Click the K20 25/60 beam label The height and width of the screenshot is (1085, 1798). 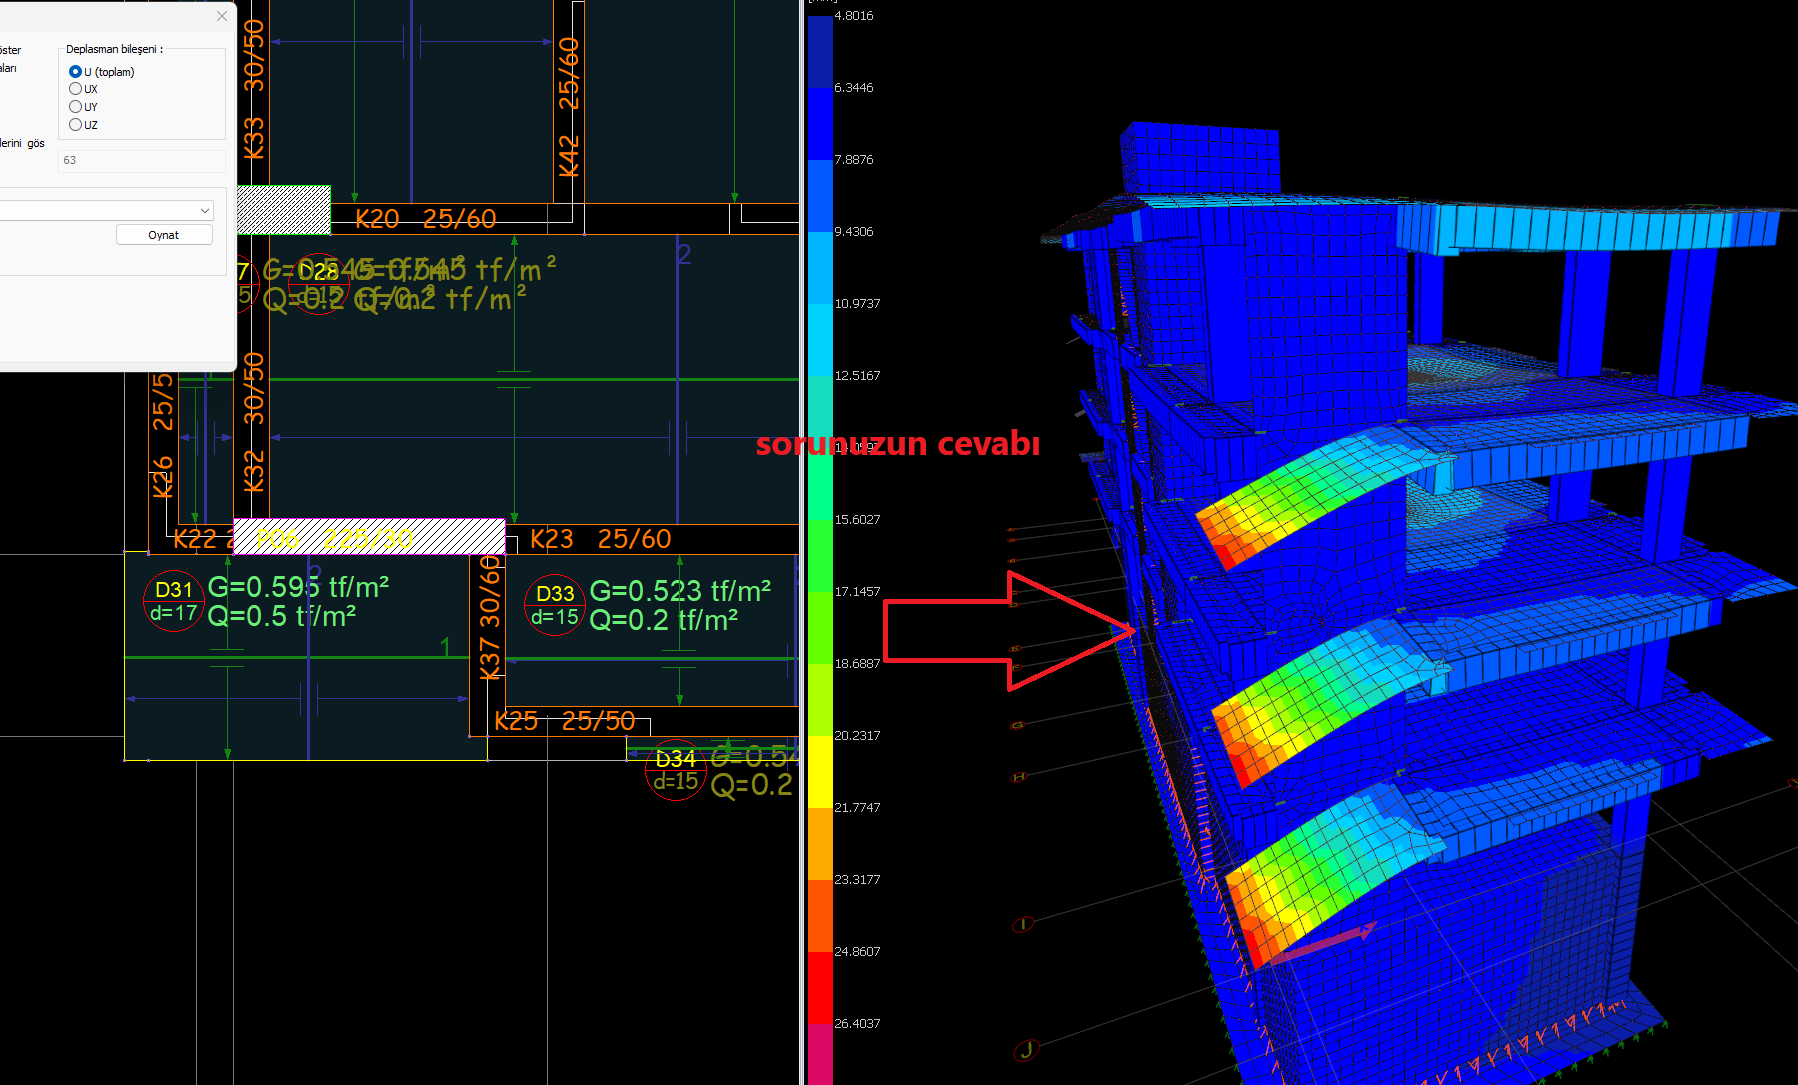425,219
